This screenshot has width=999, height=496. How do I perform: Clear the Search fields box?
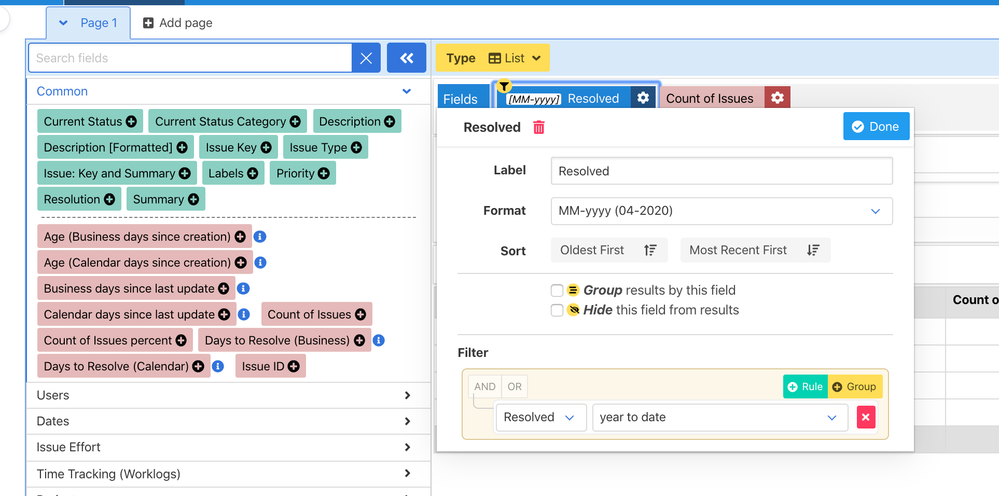tap(366, 58)
